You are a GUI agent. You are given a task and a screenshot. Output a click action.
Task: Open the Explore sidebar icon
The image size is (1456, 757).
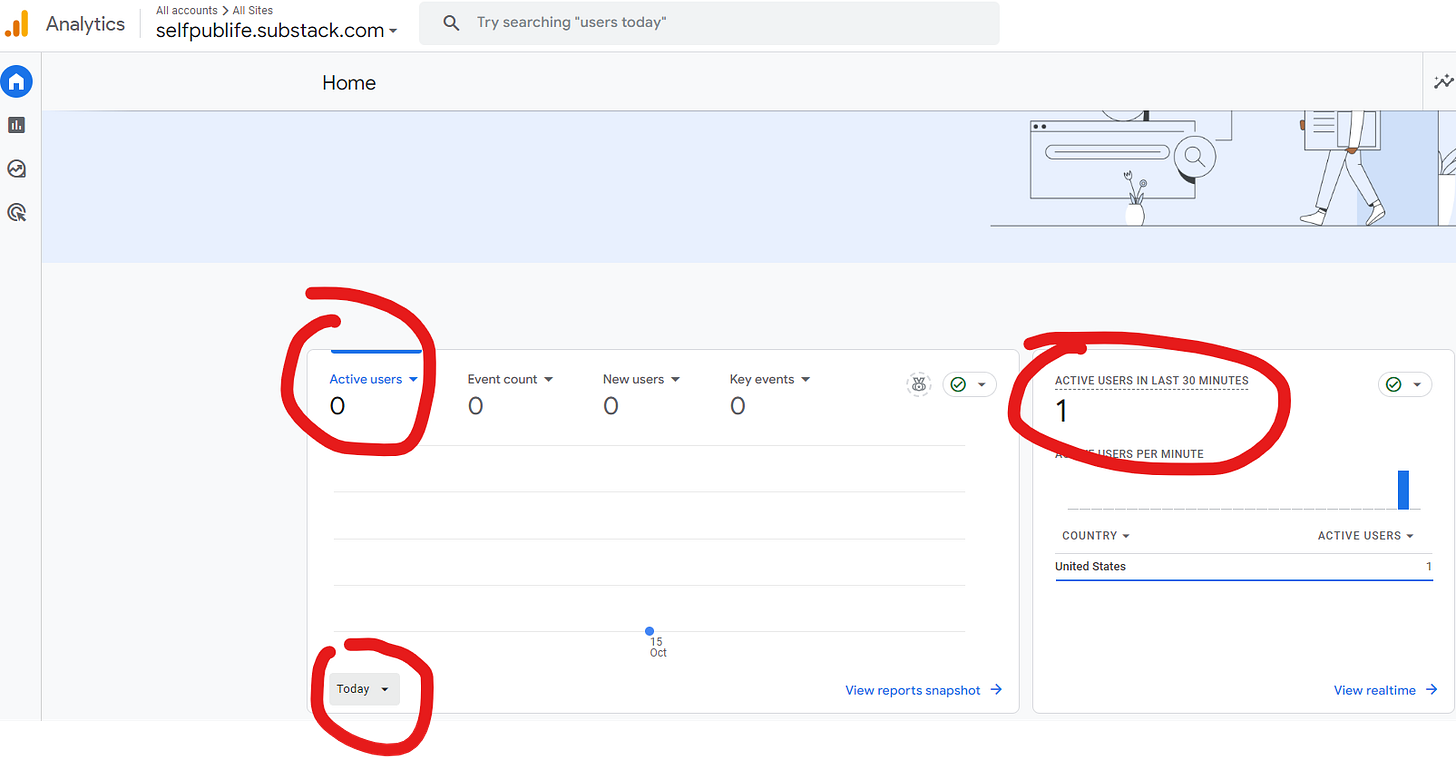tap(16, 169)
